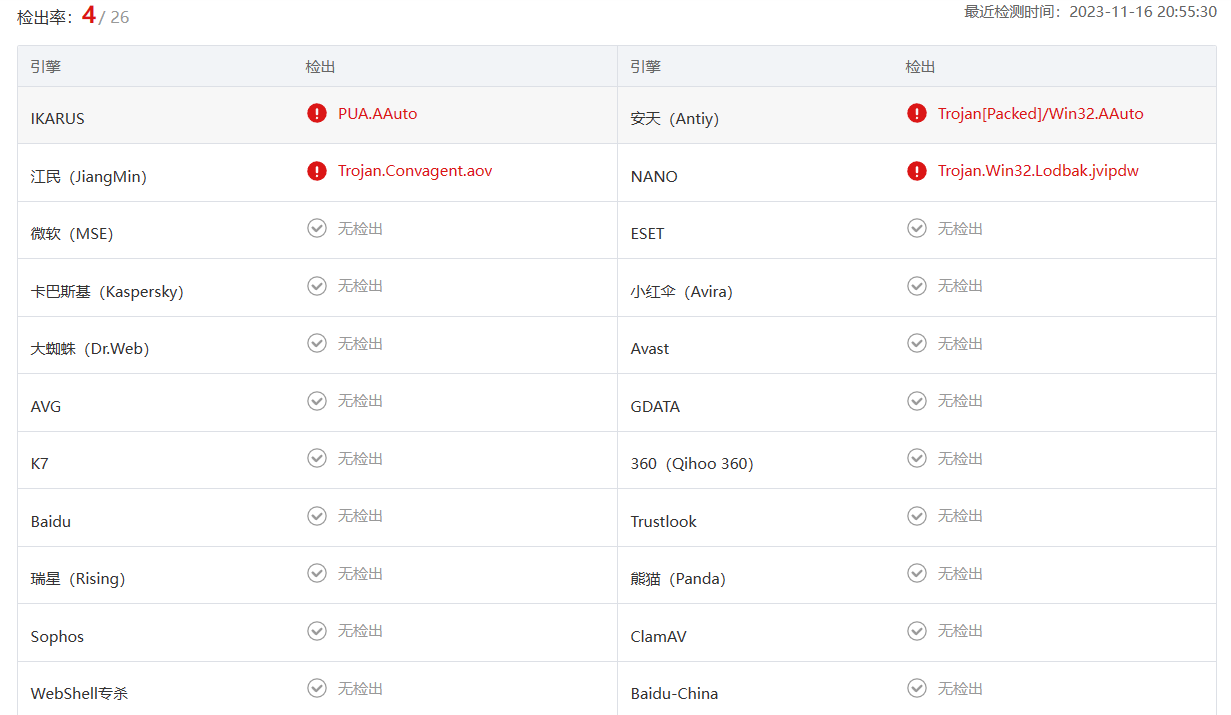Click the check icon in the Avast row
This screenshot has height=715, width=1231.
917,343
